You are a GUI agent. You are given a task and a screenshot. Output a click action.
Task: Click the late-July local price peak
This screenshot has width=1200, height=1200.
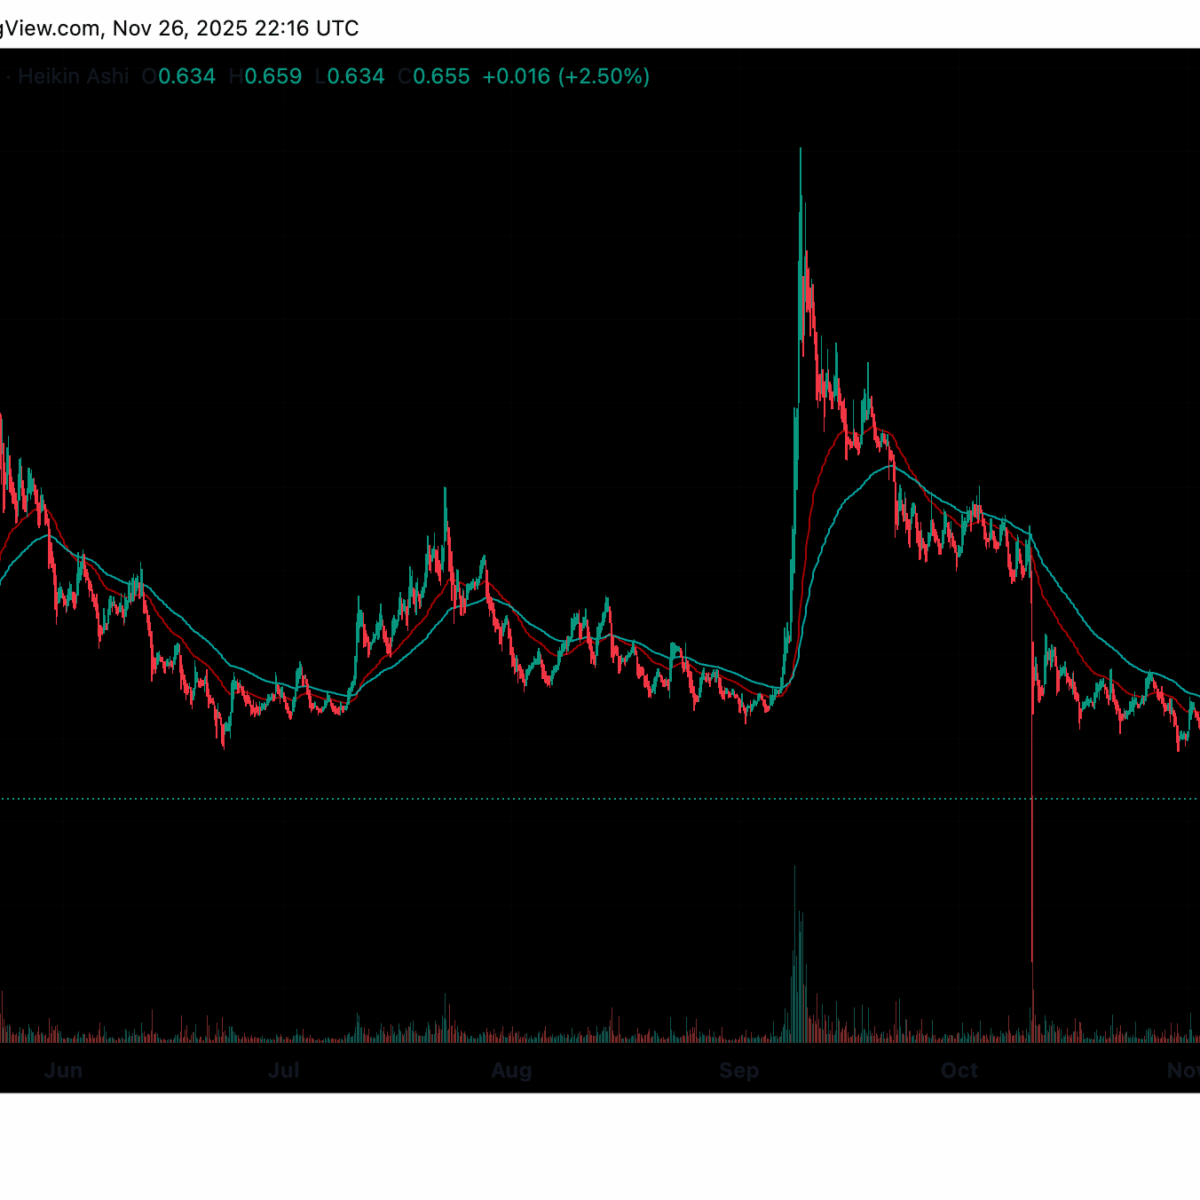pyautogui.click(x=445, y=492)
